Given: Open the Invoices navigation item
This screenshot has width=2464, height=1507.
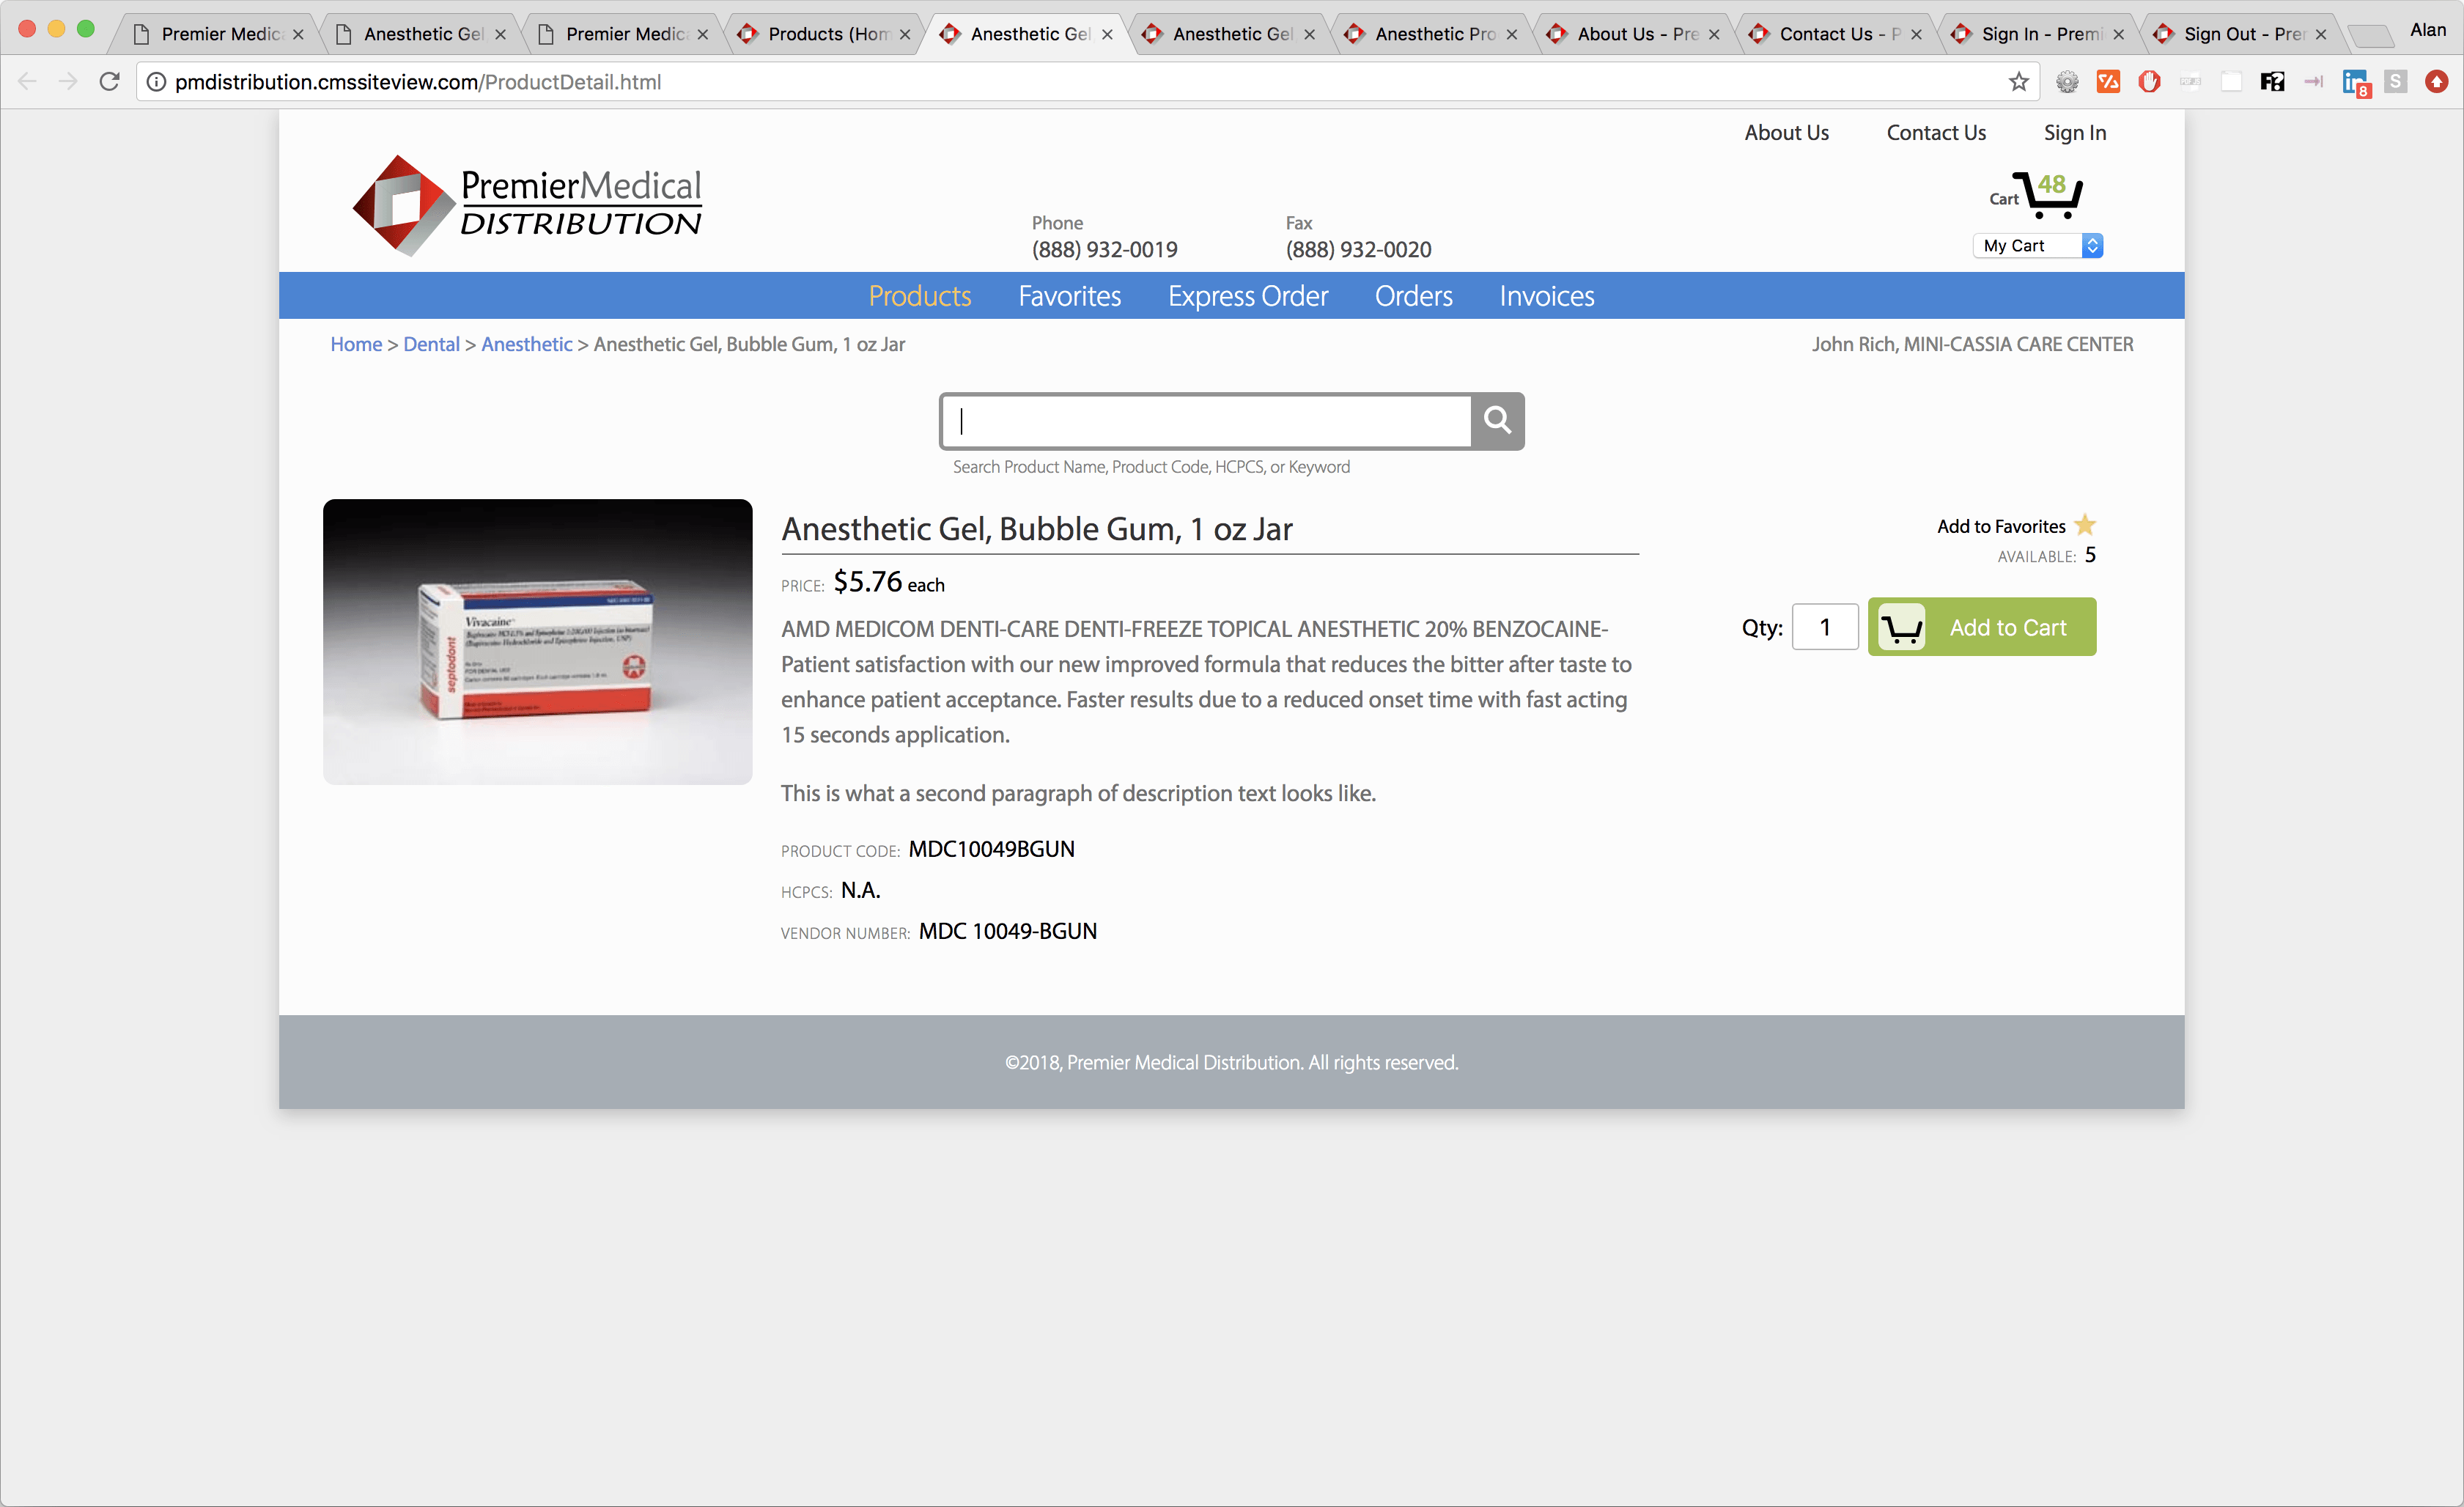Looking at the screenshot, I should [1546, 296].
